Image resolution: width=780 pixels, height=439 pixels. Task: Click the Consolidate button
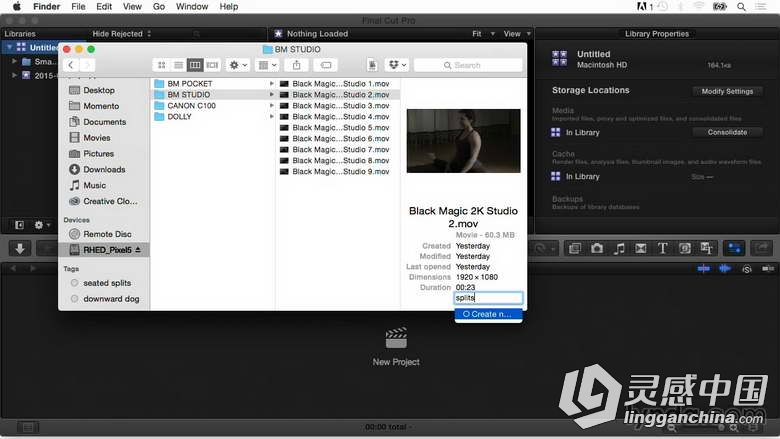(727, 132)
